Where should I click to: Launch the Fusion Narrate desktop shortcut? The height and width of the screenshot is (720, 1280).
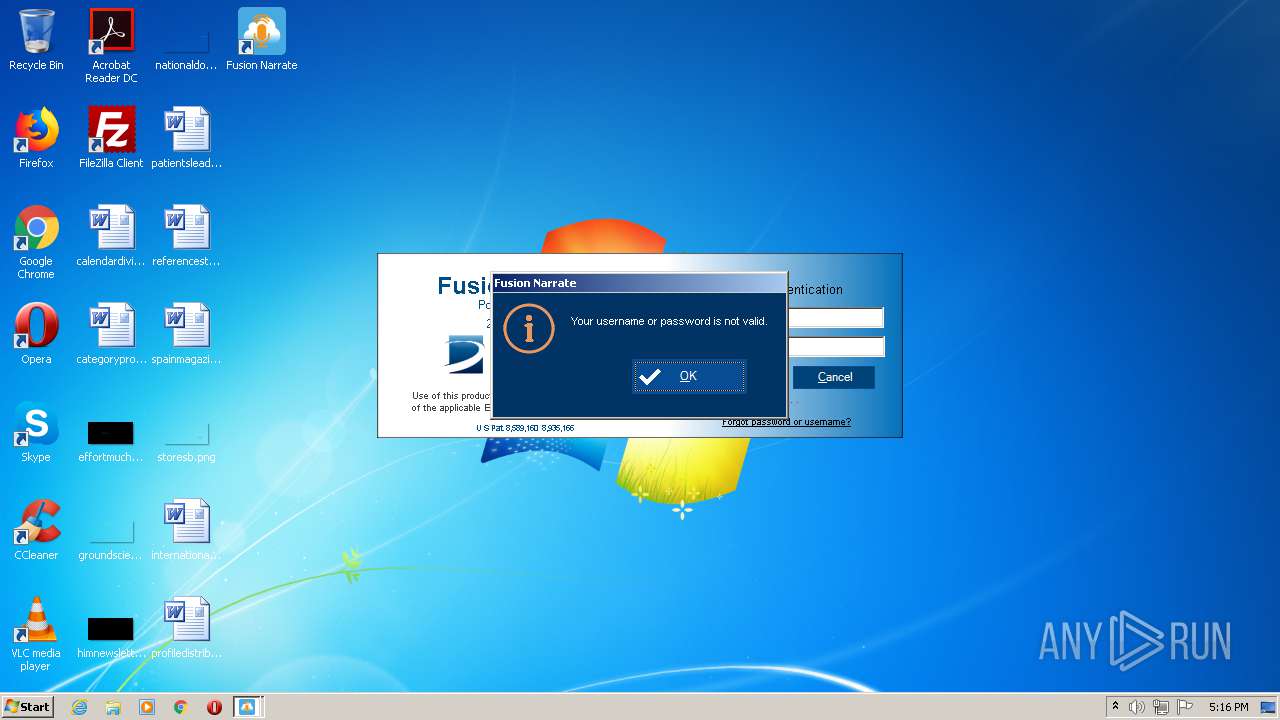pos(262,40)
